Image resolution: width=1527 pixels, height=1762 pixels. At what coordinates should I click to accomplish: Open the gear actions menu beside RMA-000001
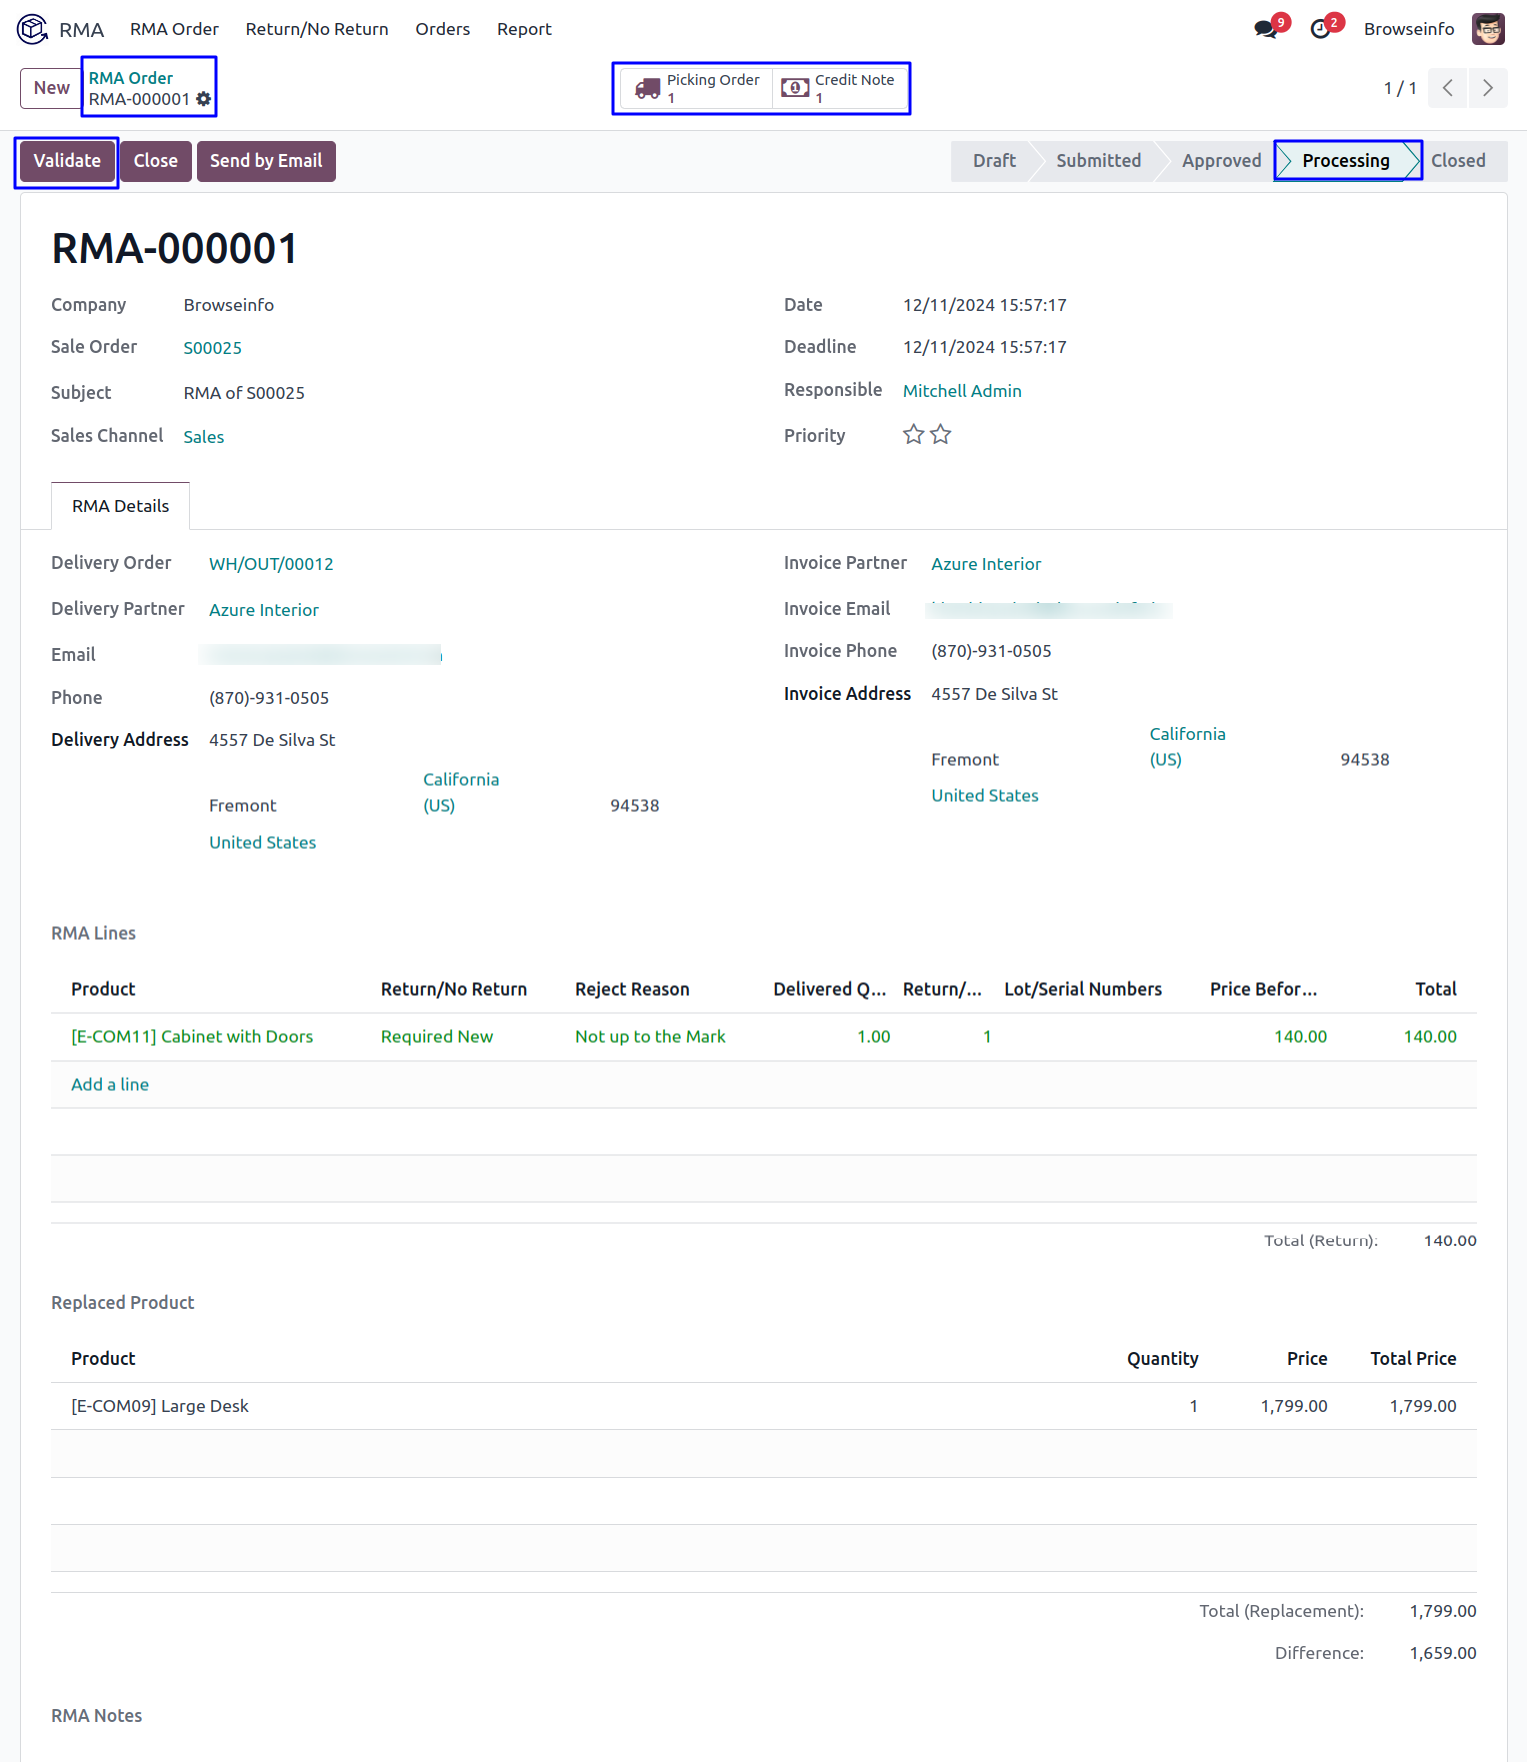[204, 99]
